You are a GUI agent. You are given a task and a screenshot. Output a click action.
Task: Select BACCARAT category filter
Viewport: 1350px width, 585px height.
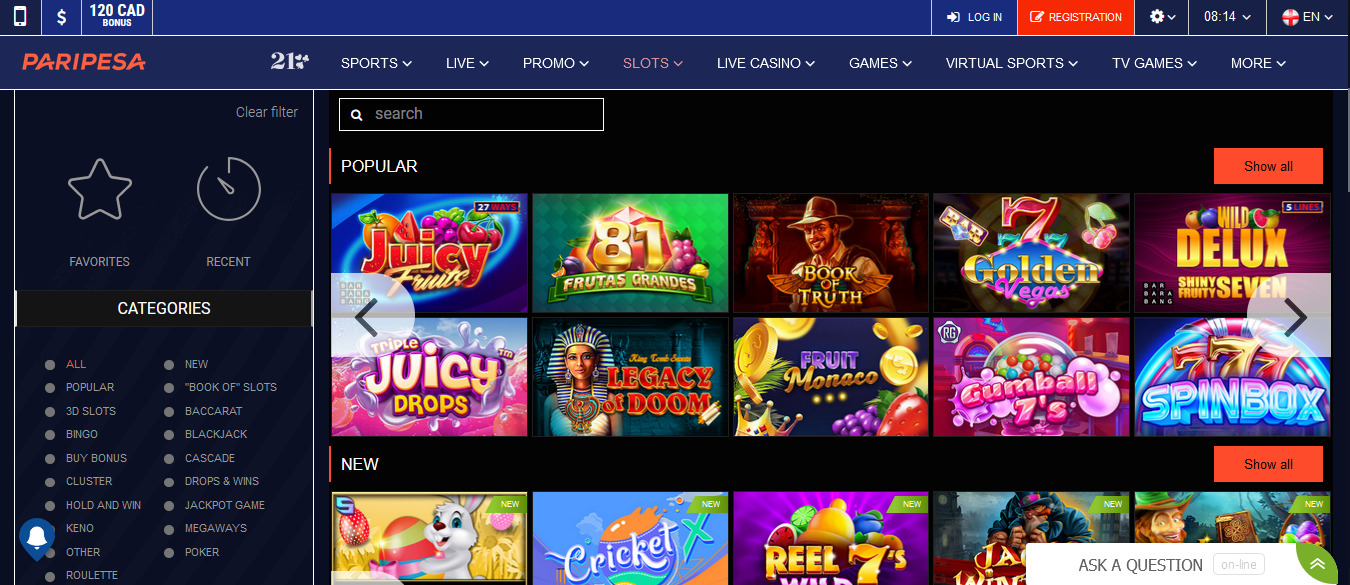(x=214, y=411)
